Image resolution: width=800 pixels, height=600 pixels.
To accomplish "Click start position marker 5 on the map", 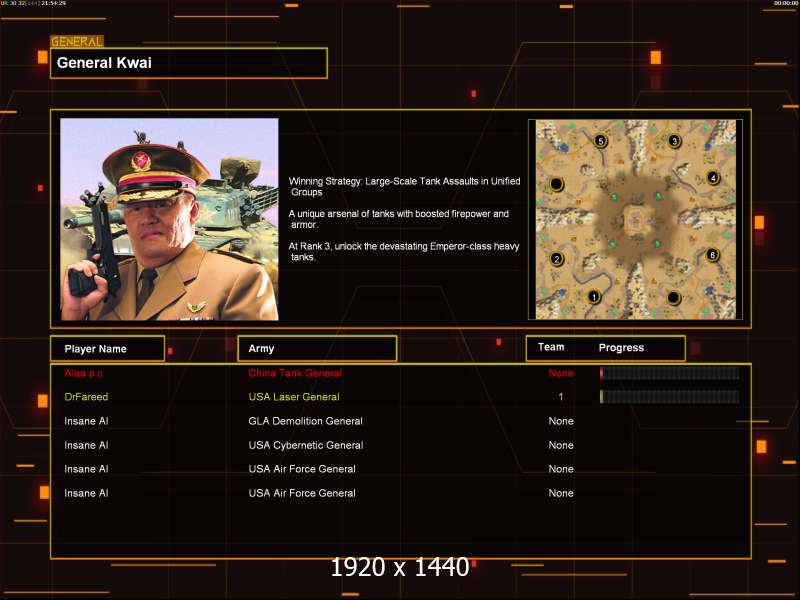I will pos(601,141).
